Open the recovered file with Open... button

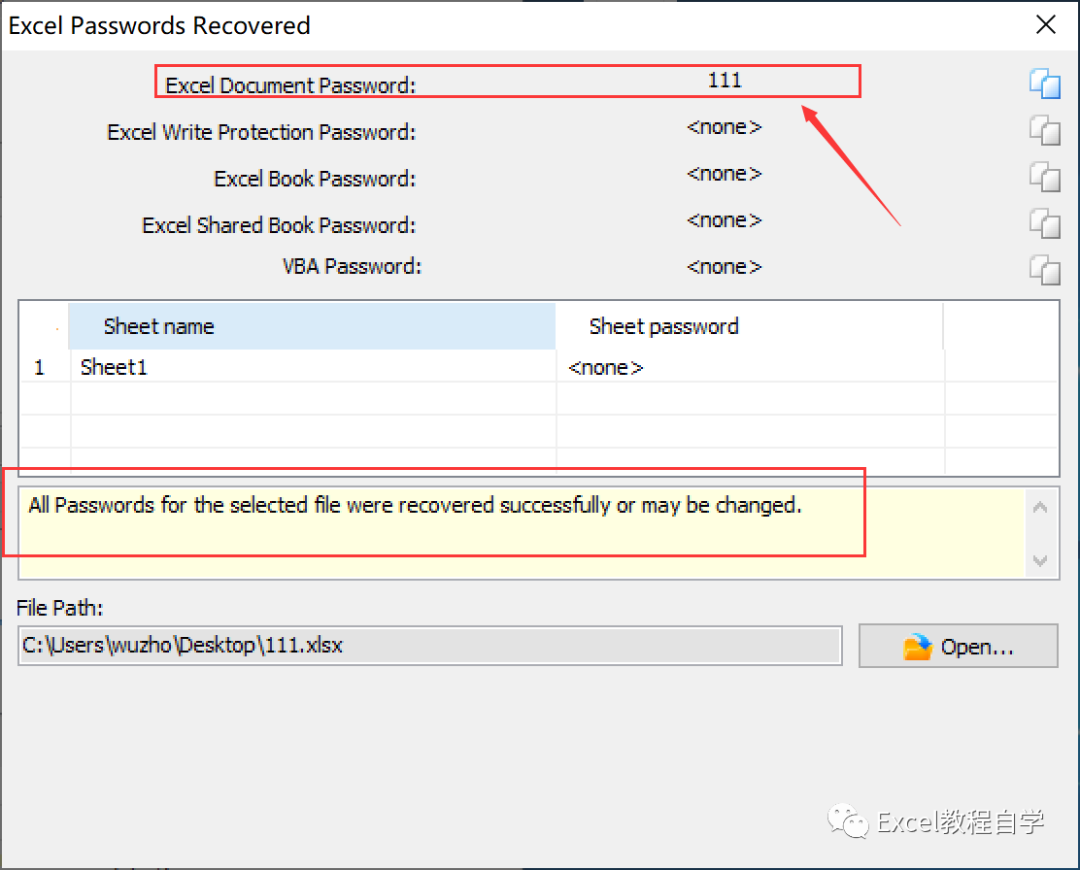(x=958, y=646)
